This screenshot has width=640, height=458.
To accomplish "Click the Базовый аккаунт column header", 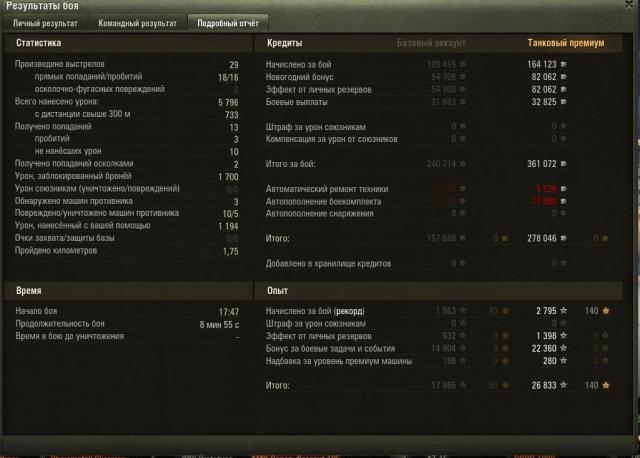I will click(x=431, y=43).
